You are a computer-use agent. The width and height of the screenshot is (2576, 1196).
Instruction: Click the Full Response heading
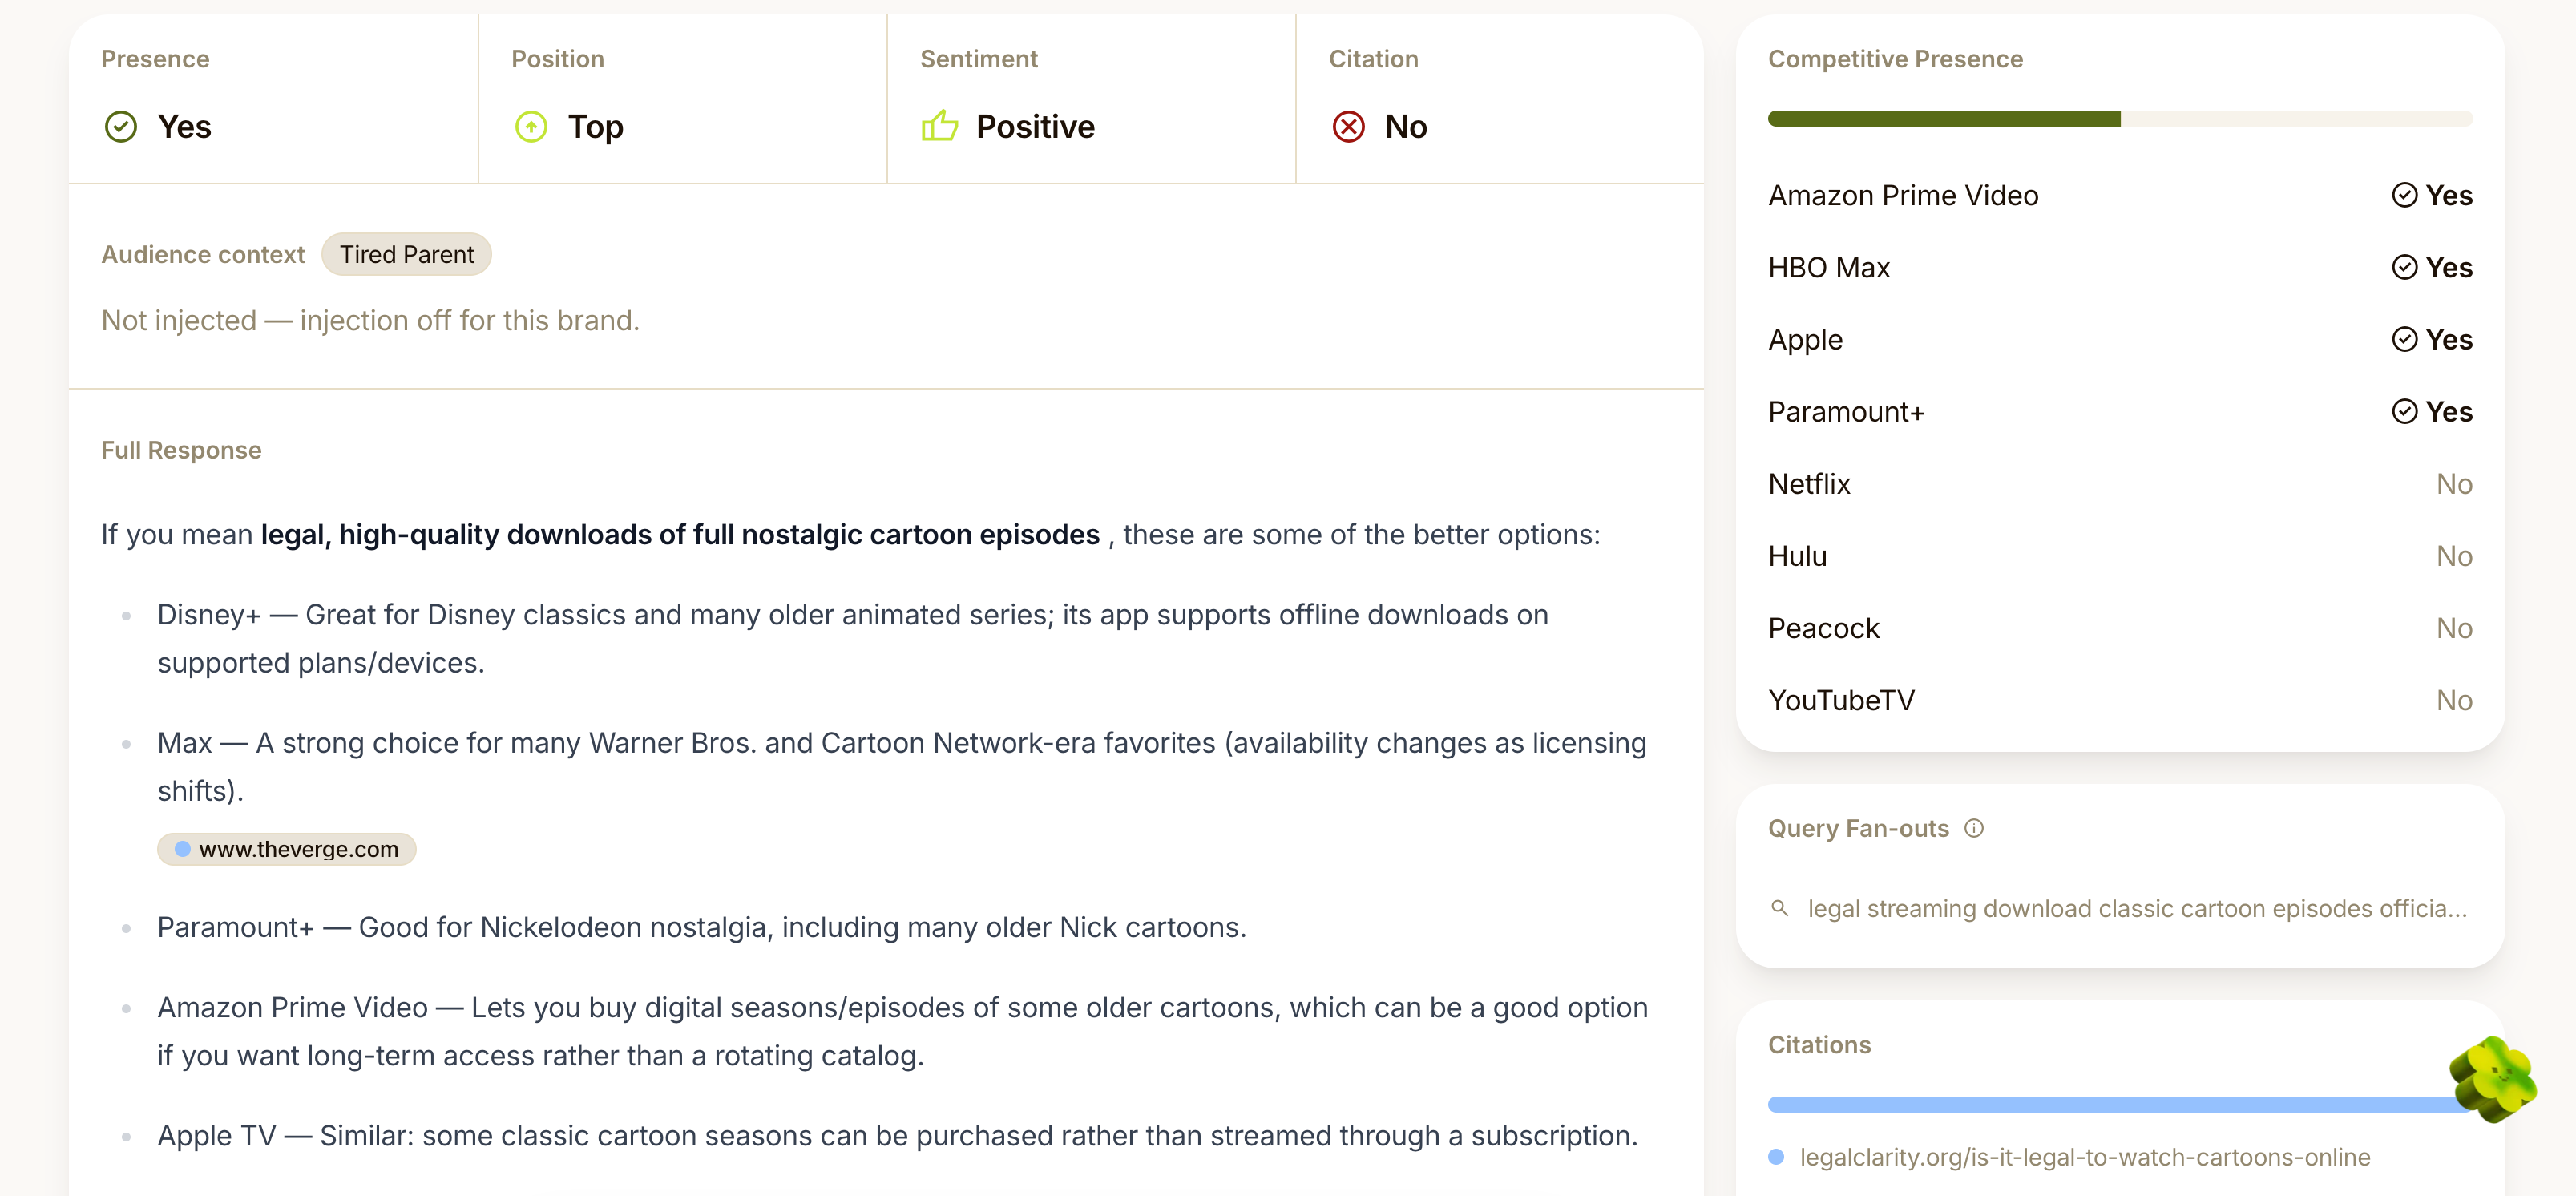[181, 450]
